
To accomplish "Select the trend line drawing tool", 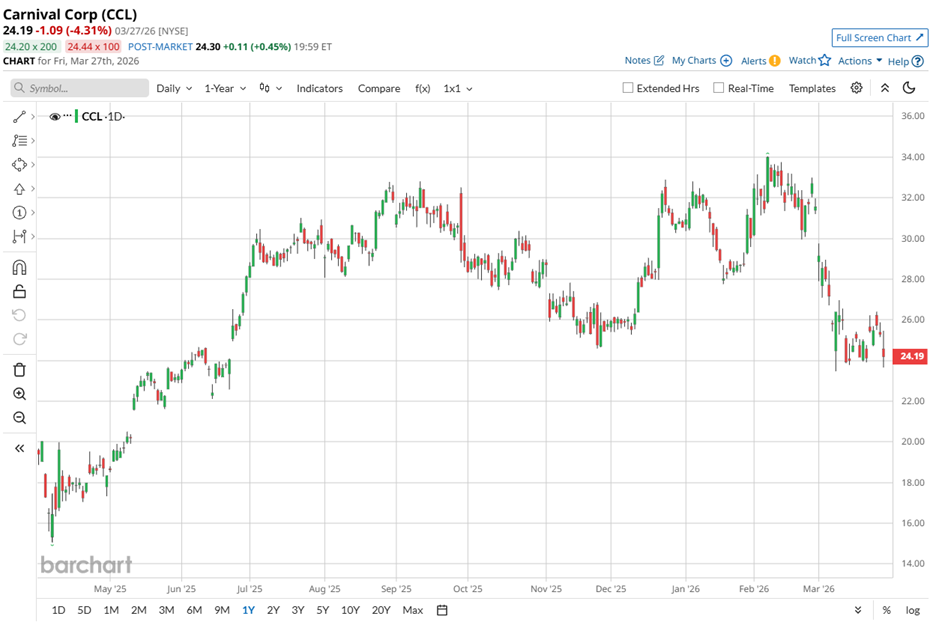I will click(x=19, y=117).
